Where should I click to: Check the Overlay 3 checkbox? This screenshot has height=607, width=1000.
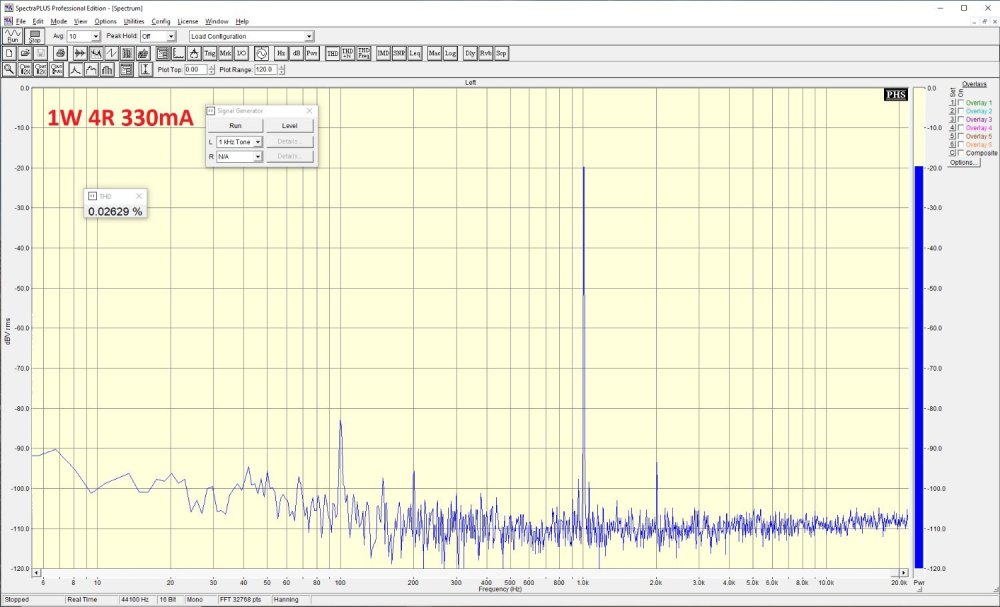[962, 120]
